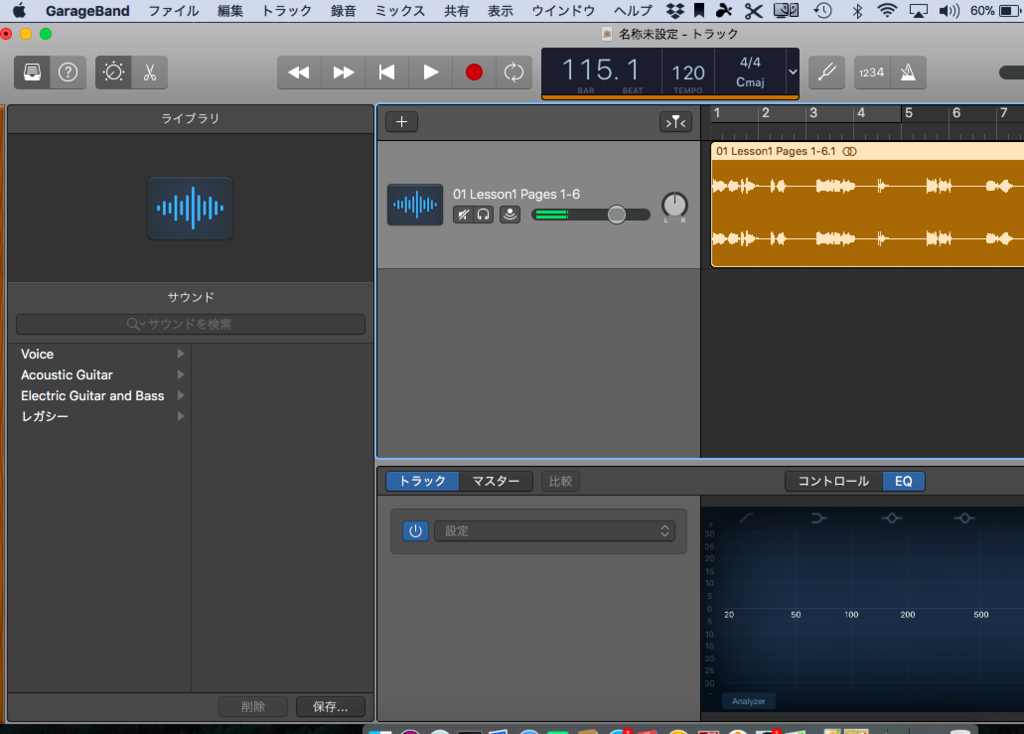Open the Tuner button
The width and height of the screenshot is (1024, 734).
pos(827,72)
